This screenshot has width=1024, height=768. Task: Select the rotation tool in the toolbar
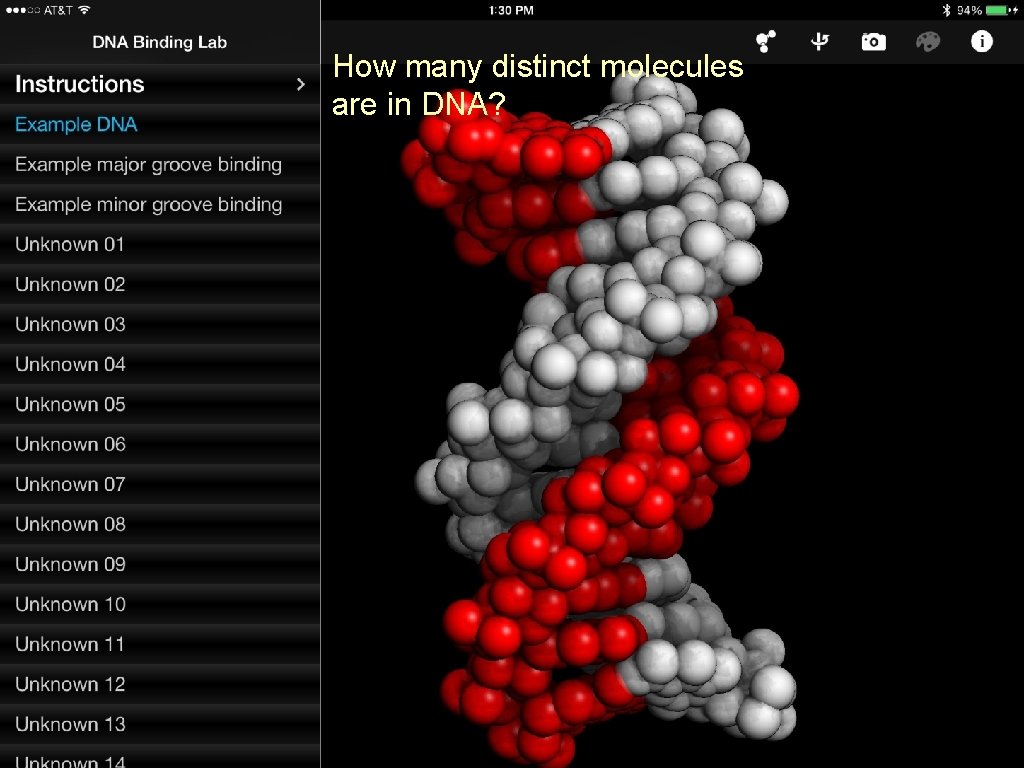pyautogui.click(x=818, y=41)
